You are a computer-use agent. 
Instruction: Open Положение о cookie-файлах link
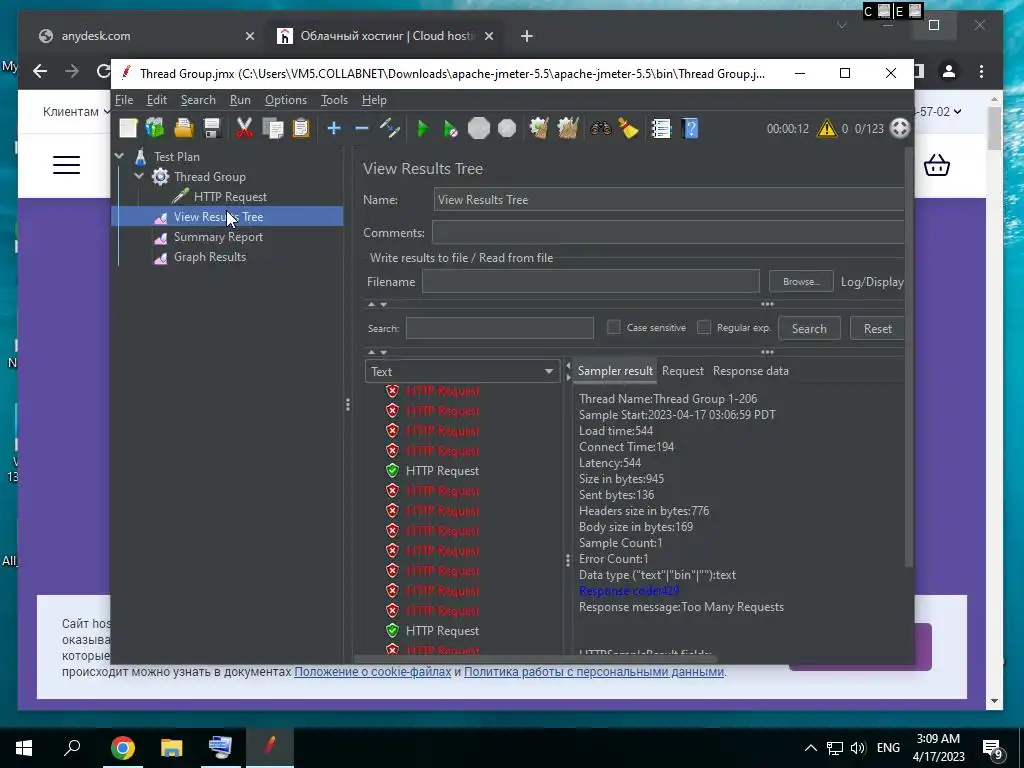pyautogui.click(x=373, y=672)
